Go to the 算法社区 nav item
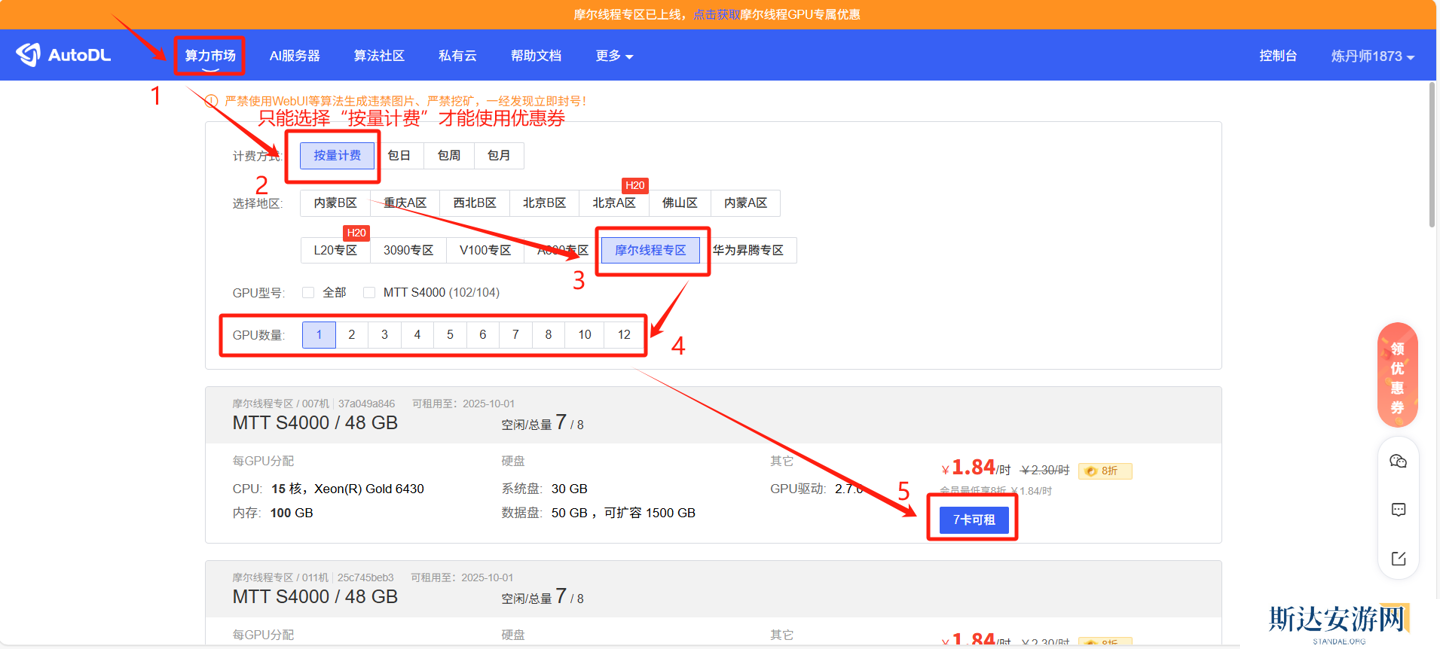 click(379, 56)
